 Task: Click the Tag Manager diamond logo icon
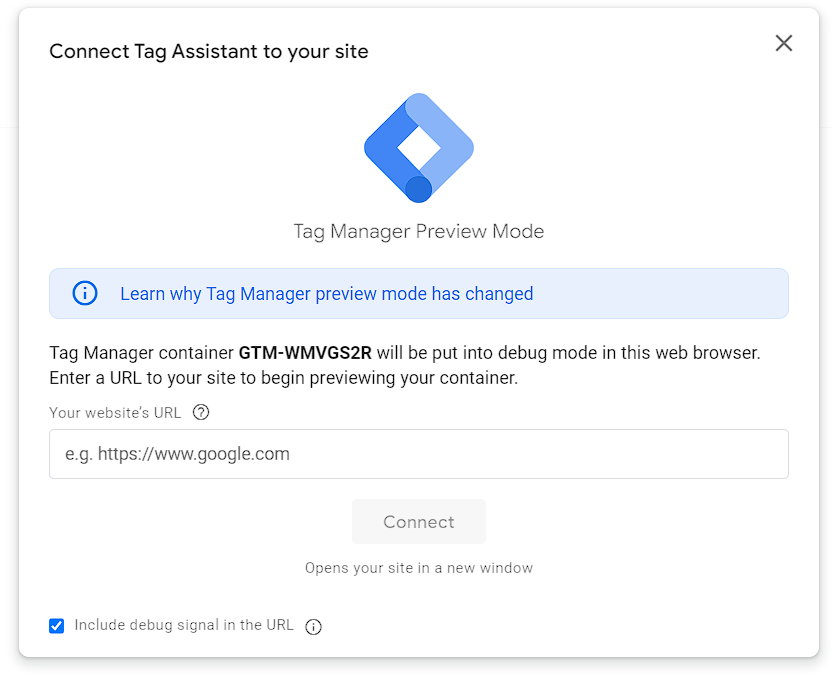pos(418,148)
